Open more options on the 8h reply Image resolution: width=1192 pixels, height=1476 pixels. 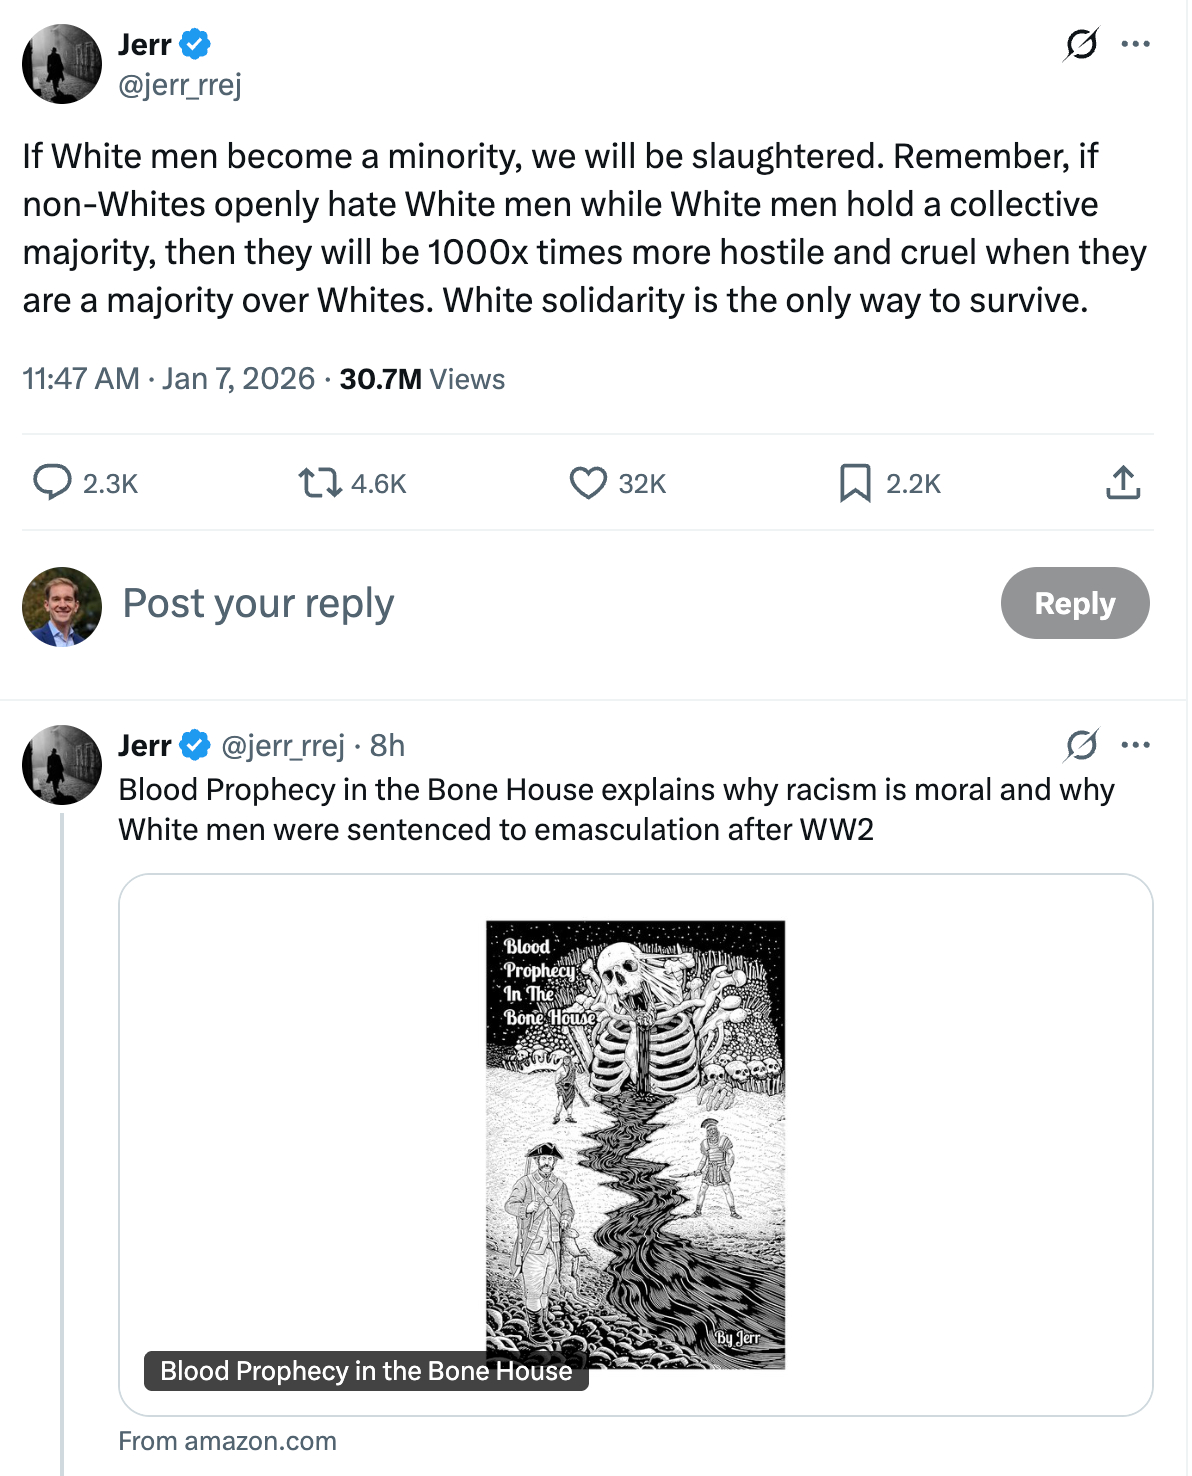(1136, 745)
